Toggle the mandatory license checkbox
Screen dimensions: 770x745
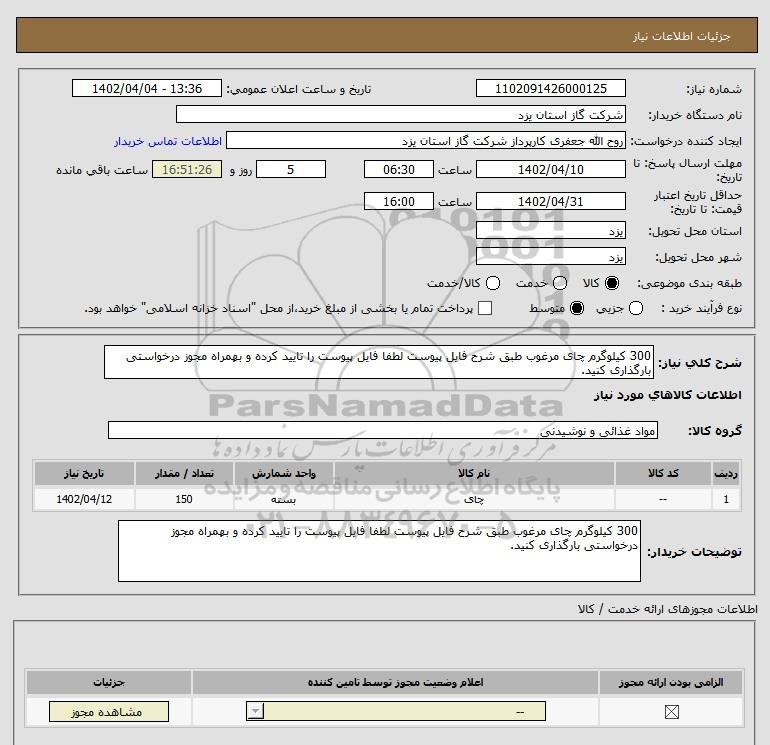(x=671, y=712)
